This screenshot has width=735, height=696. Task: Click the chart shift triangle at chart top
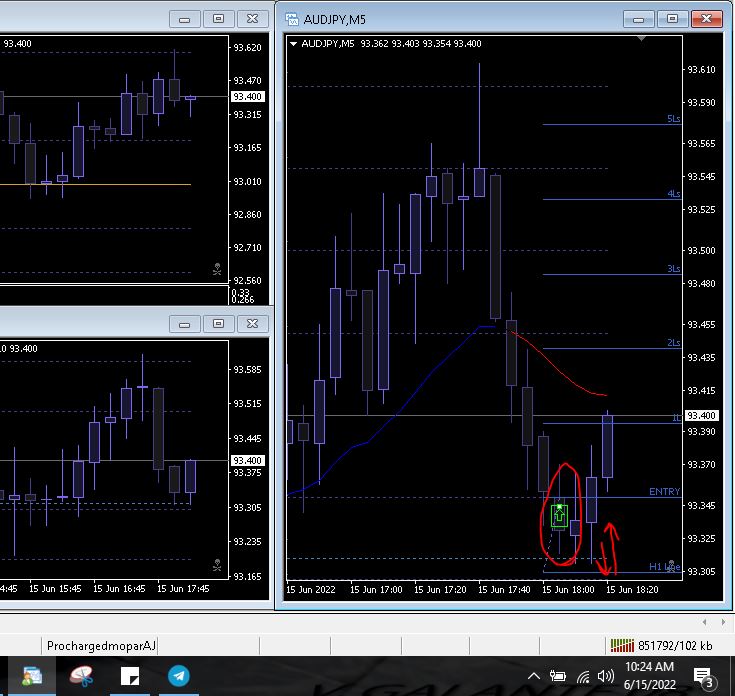click(641, 39)
